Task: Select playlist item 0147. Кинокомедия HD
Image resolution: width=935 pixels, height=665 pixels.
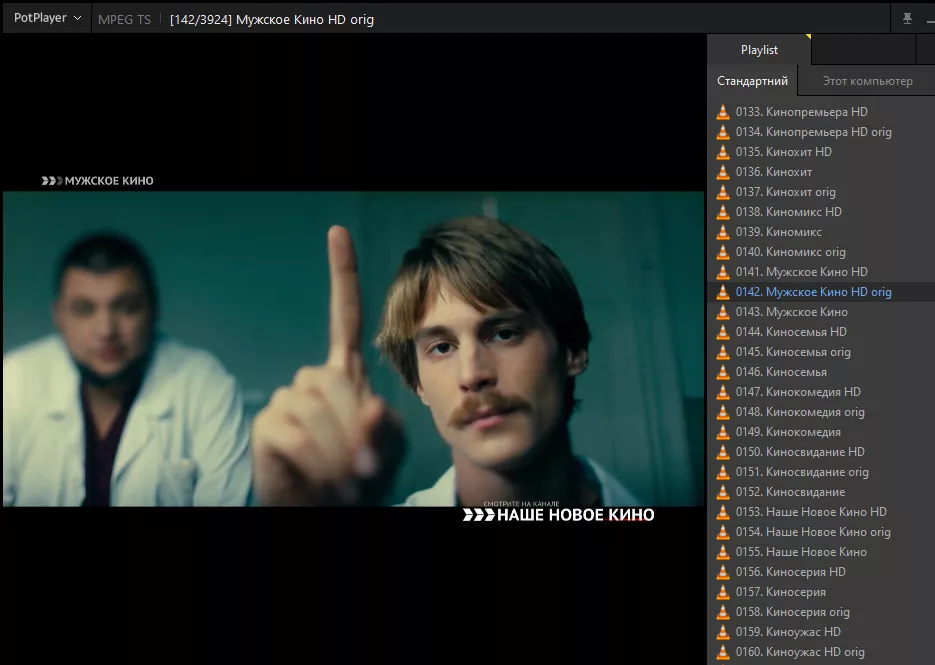Action: (x=821, y=392)
